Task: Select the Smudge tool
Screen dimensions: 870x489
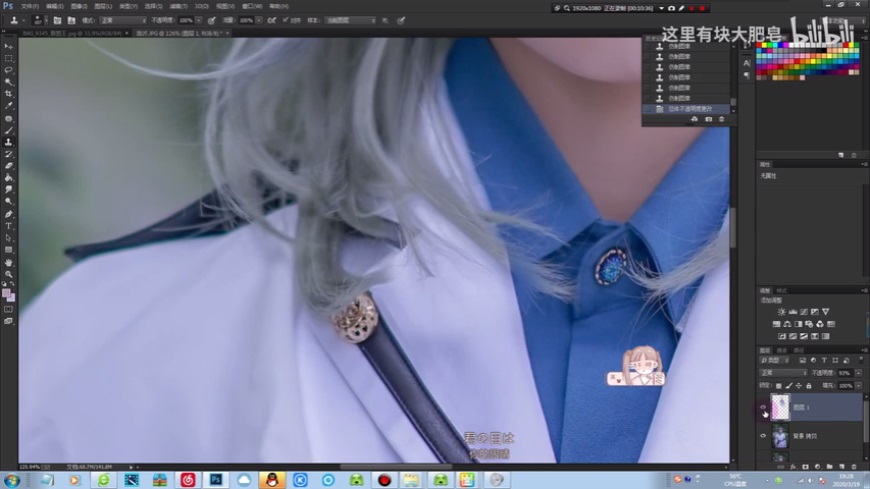Action: point(8,190)
